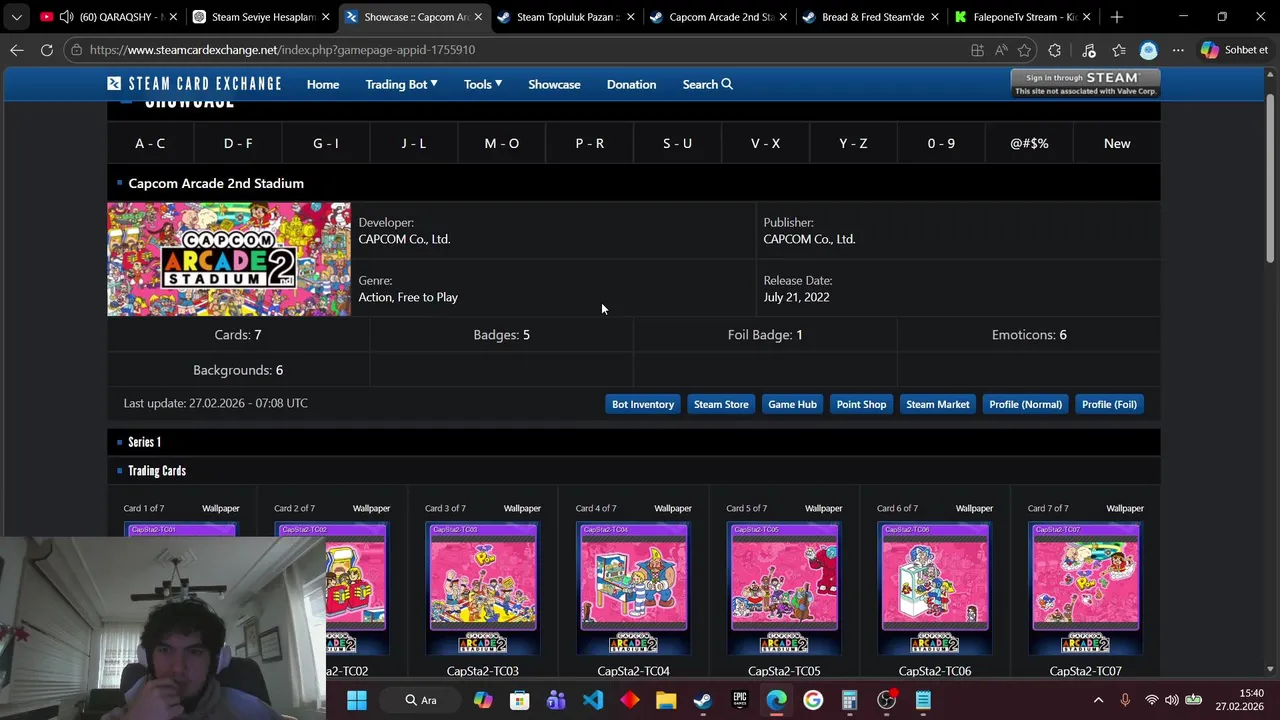
Task: Open the Windows Start menu
Action: [357, 700]
